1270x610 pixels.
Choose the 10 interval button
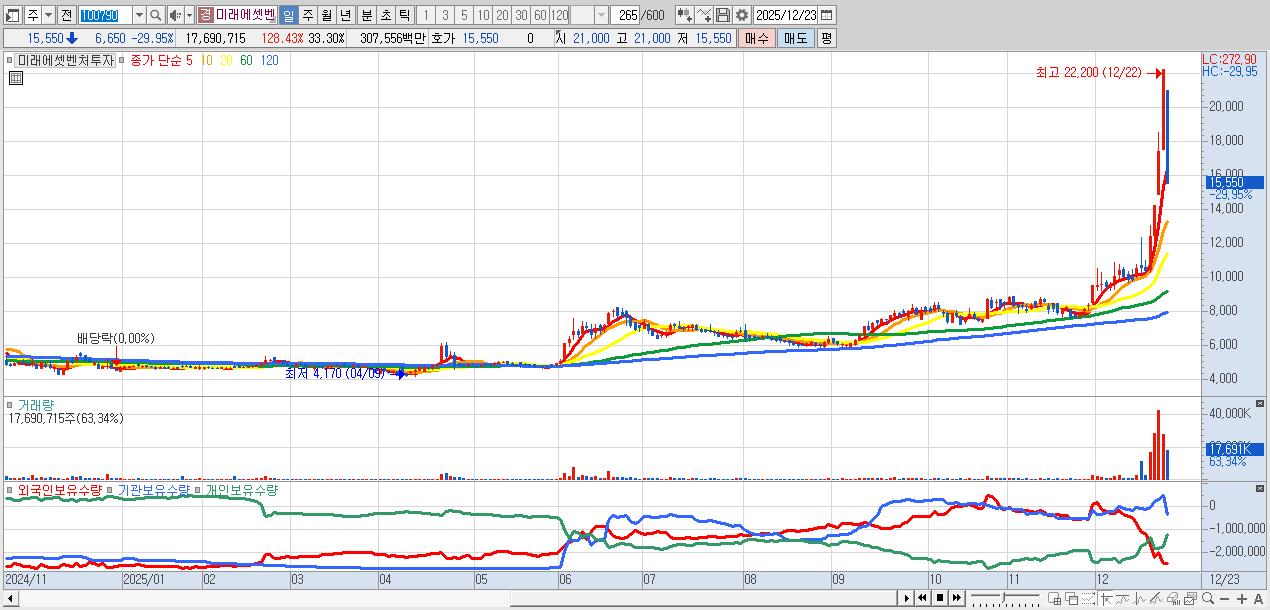pyautogui.click(x=483, y=15)
